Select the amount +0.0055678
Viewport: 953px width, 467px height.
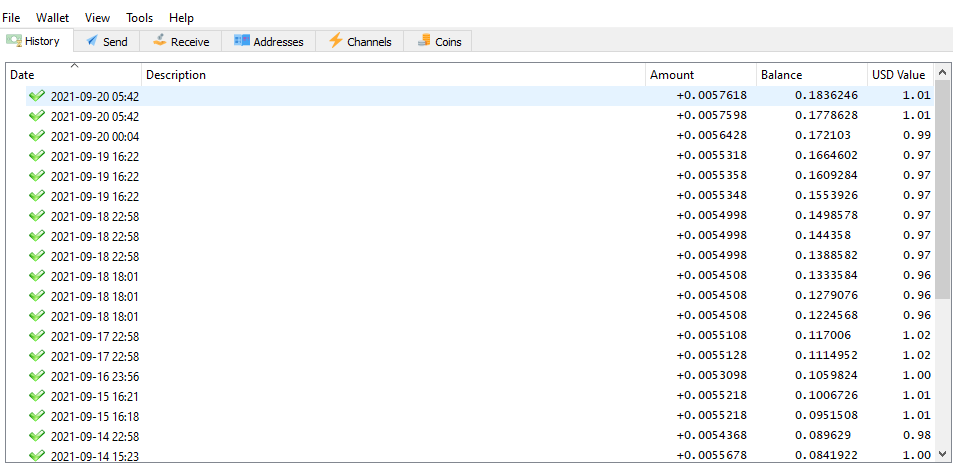click(712, 455)
